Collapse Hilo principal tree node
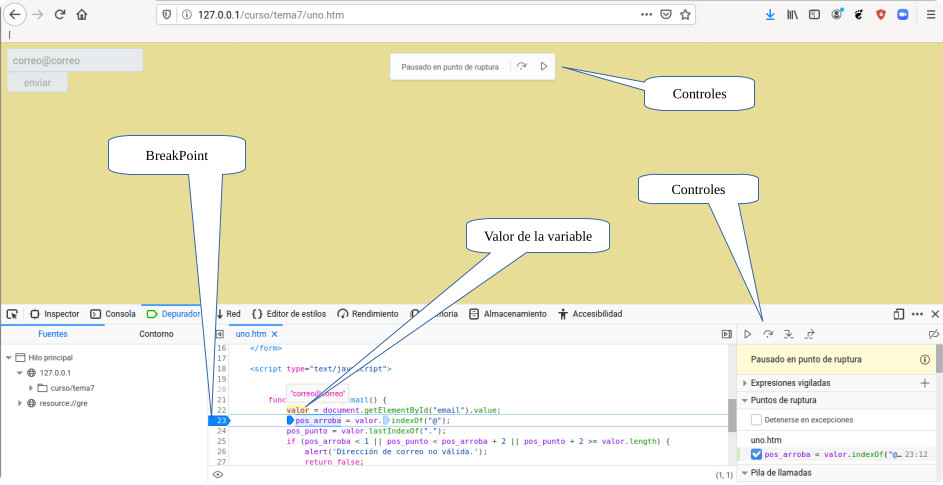Image resolution: width=943 pixels, height=485 pixels. click(8, 358)
